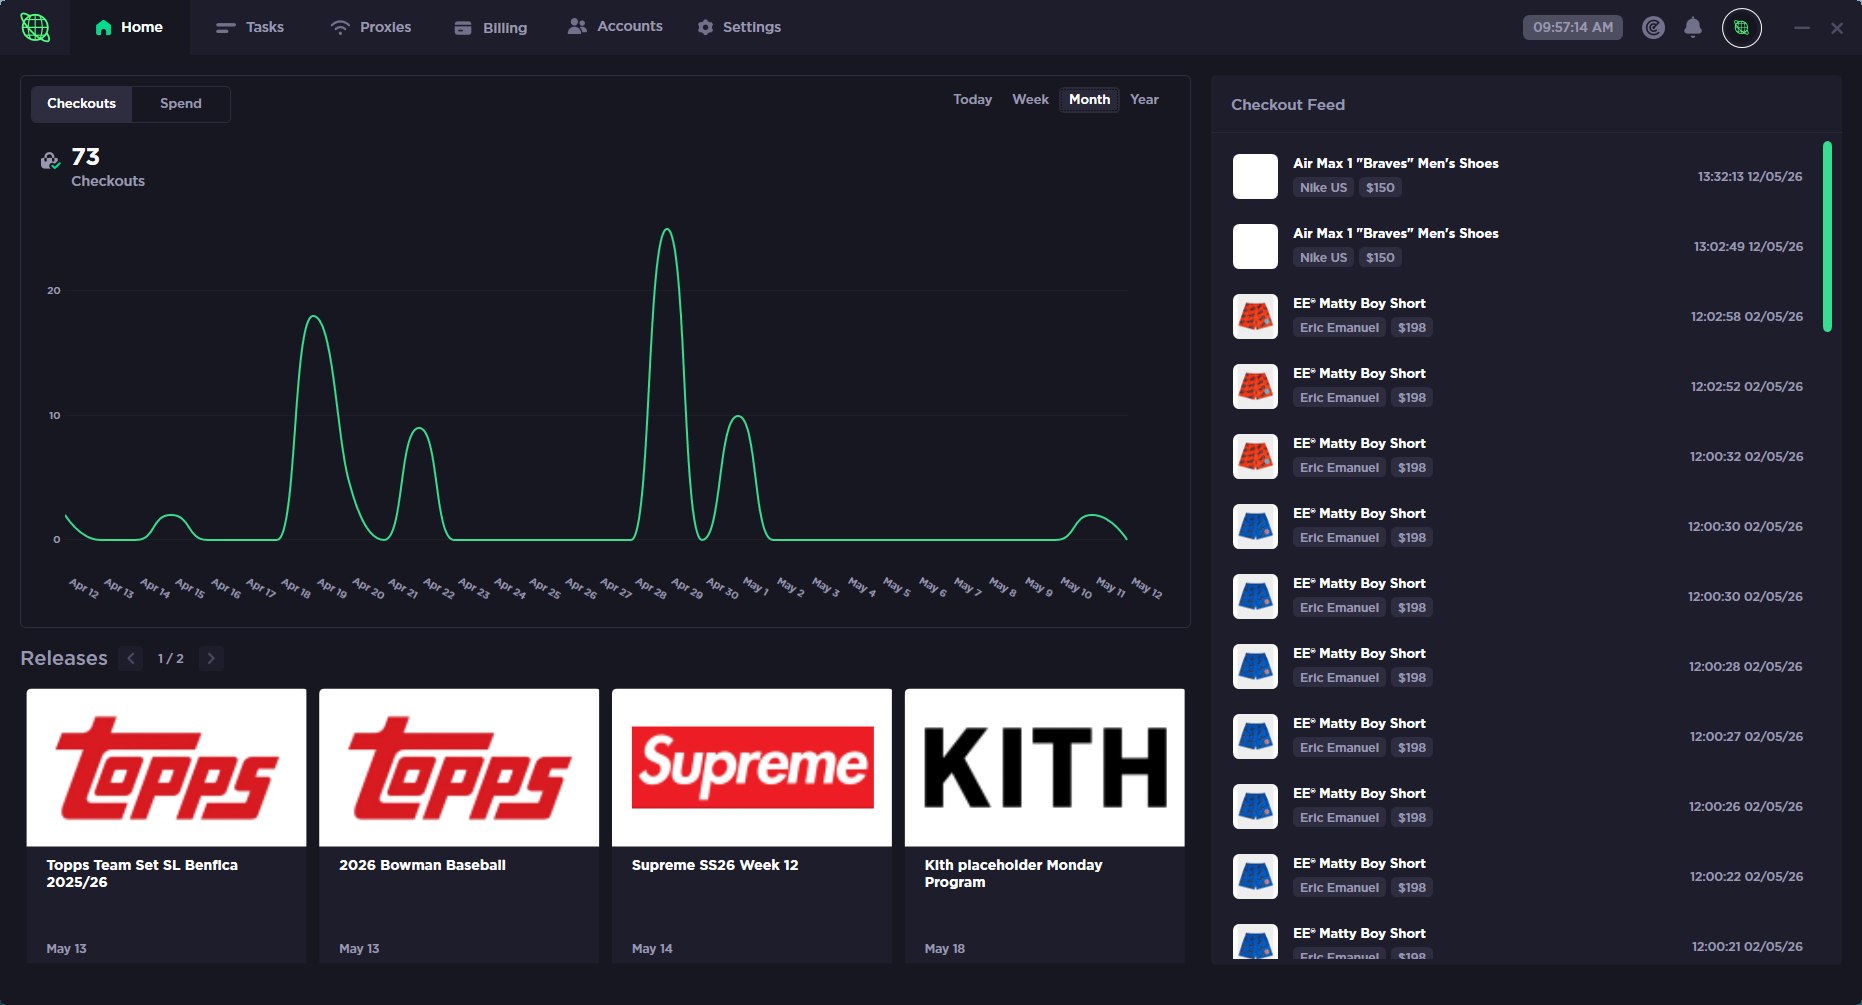
Task: Choose the Month time range
Action: click(1089, 100)
